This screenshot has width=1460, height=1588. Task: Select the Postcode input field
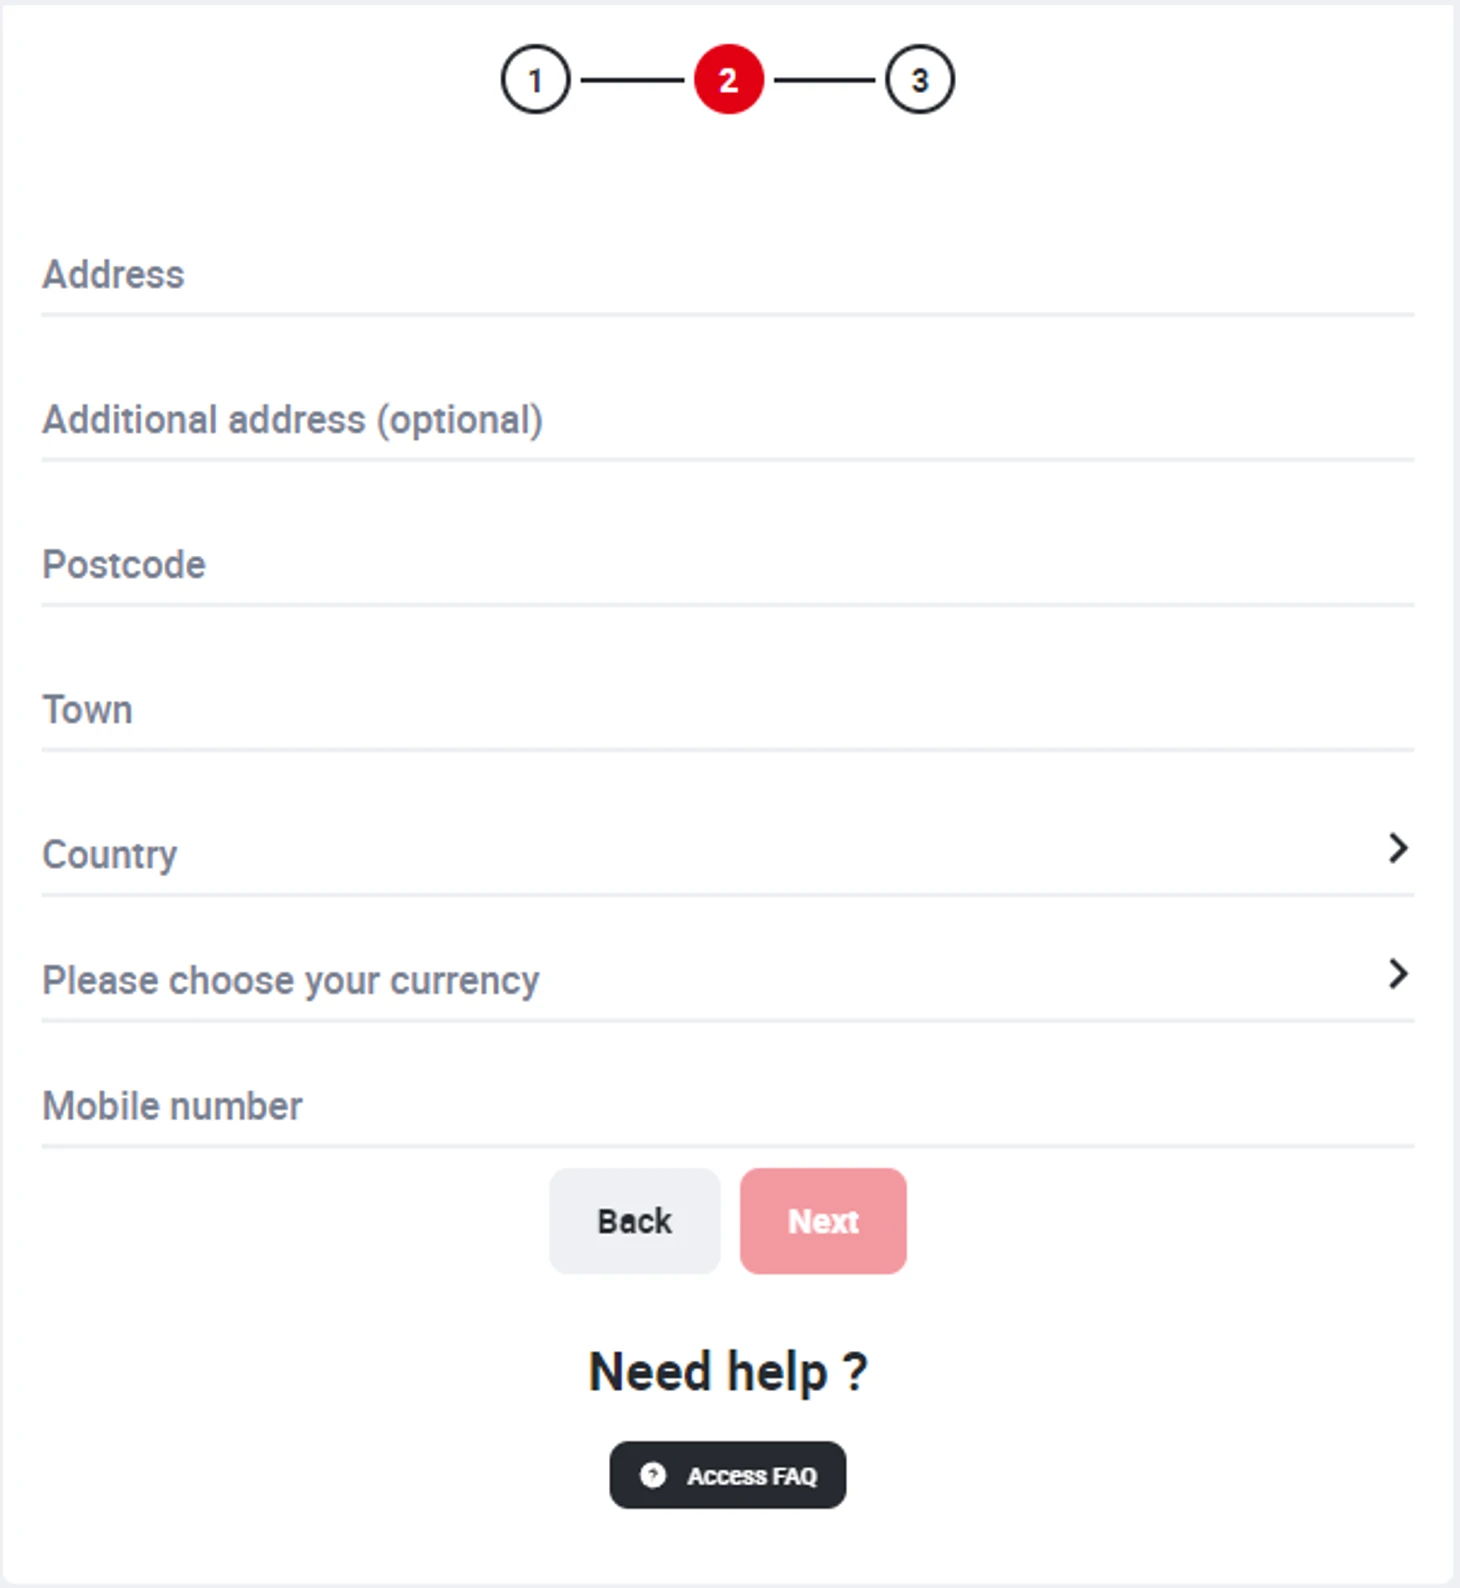pyautogui.click(x=728, y=565)
